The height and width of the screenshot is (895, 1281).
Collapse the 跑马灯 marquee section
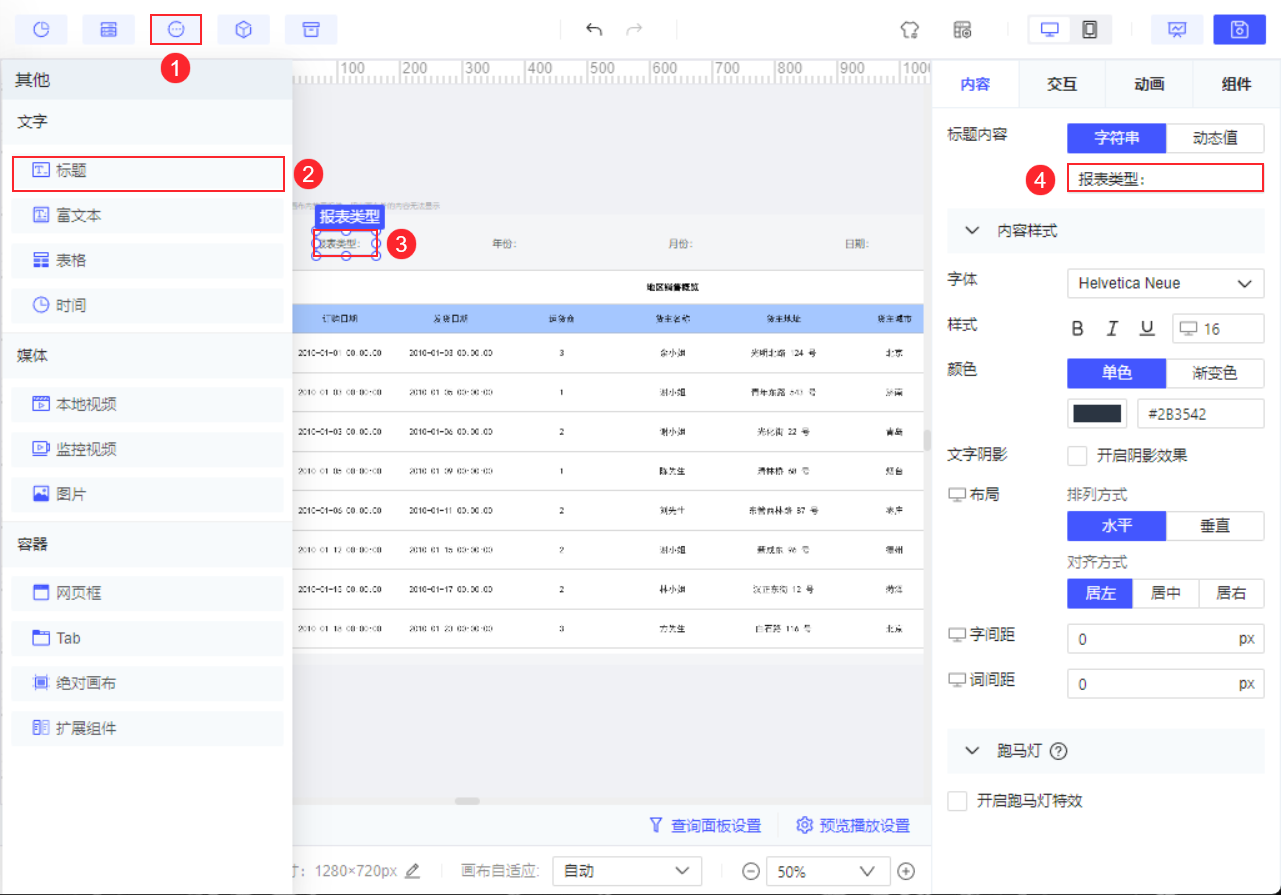click(972, 751)
